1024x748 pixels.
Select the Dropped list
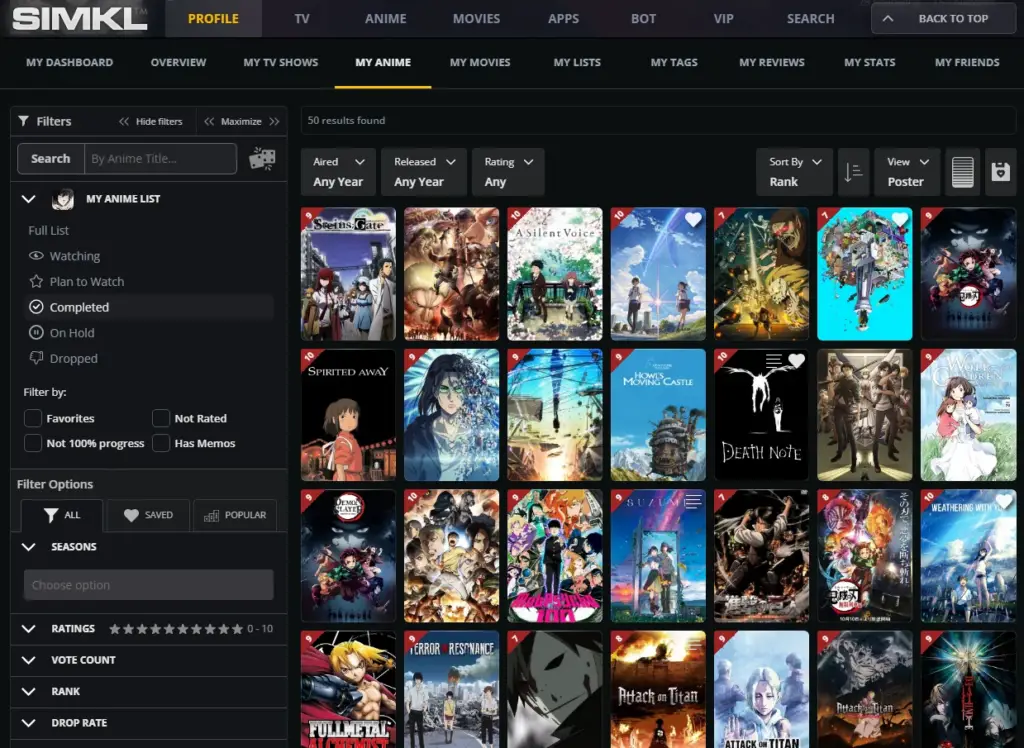[x=63, y=359]
